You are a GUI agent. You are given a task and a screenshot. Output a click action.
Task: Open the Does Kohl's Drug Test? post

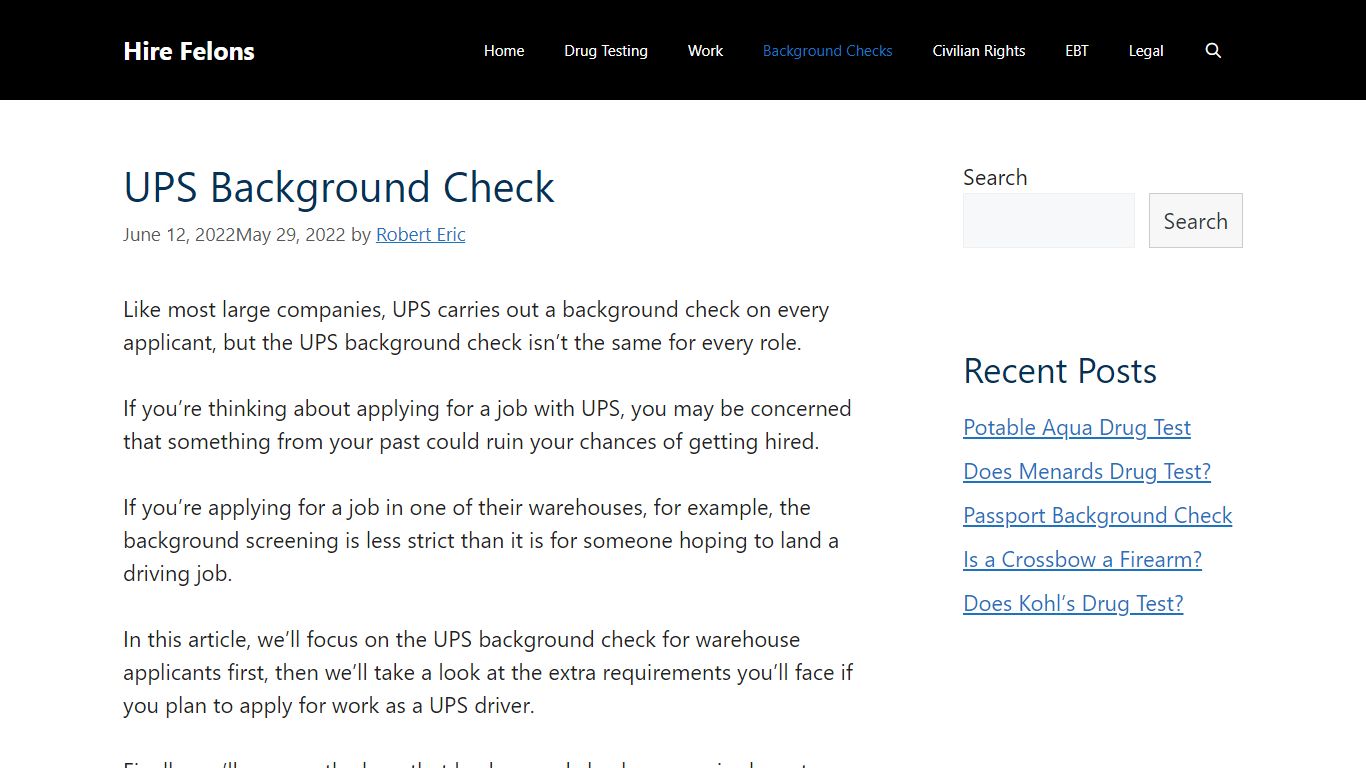[1073, 604]
